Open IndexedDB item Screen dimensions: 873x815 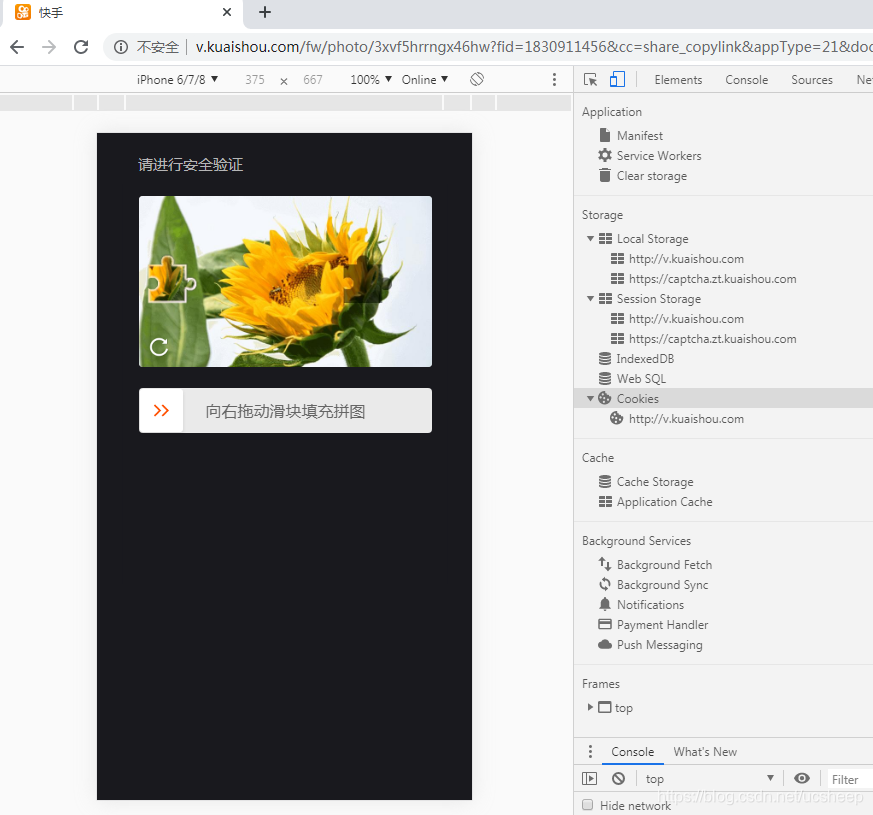tap(645, 359)
